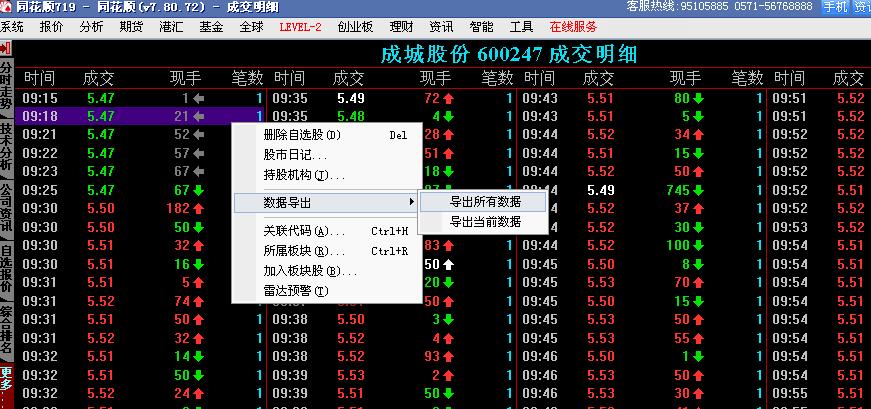Choose 关联代码(A)... from context menu
Viewport: 871px width, 409px height.
tap(327, 231)
